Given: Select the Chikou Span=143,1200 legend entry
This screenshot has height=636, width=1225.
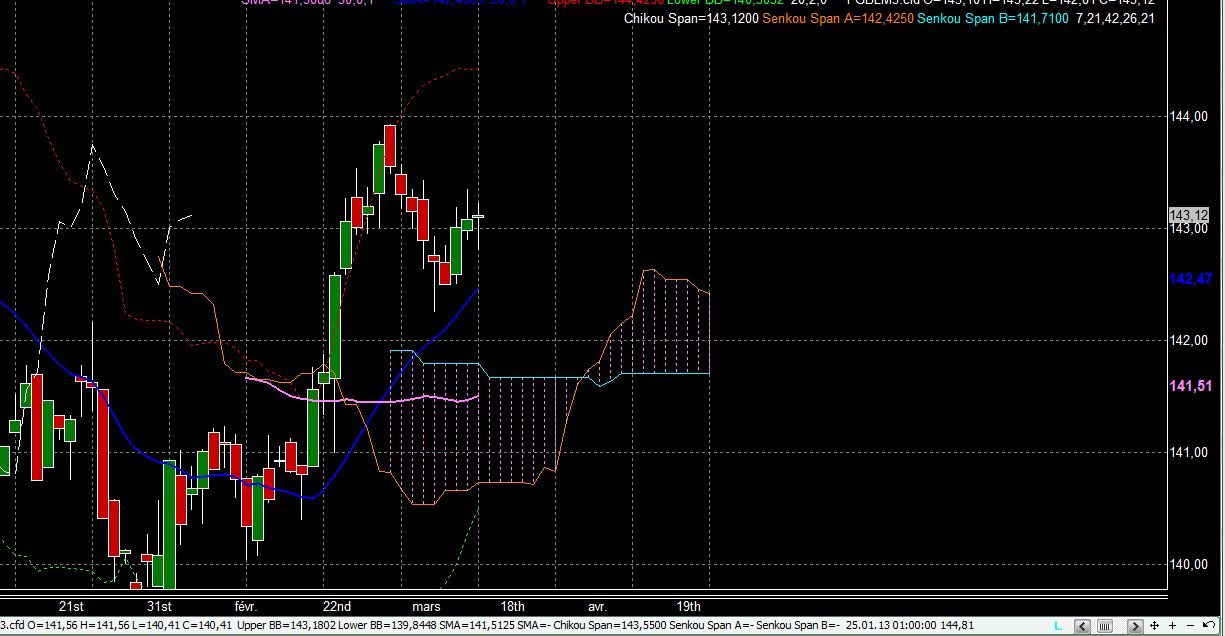Looking at the screenshot, I should pos(690,19).
